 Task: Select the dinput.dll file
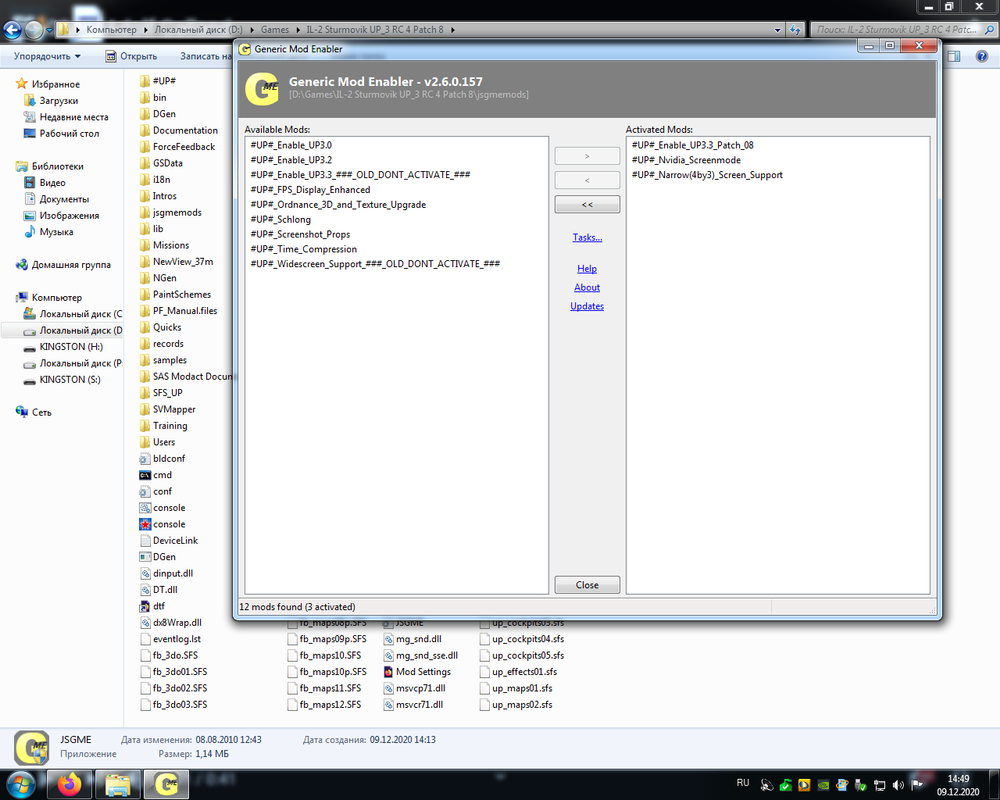(x=166, y=573)
